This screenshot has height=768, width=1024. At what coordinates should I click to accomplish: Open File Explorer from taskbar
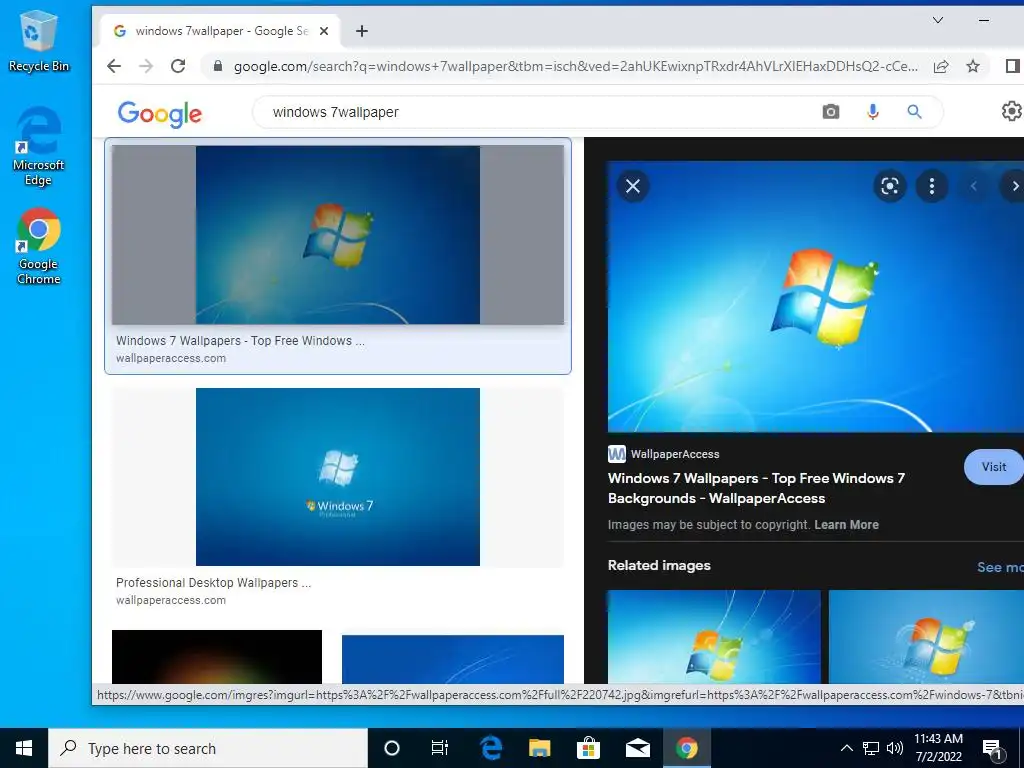pyautogui.click(x=539, y=748)
